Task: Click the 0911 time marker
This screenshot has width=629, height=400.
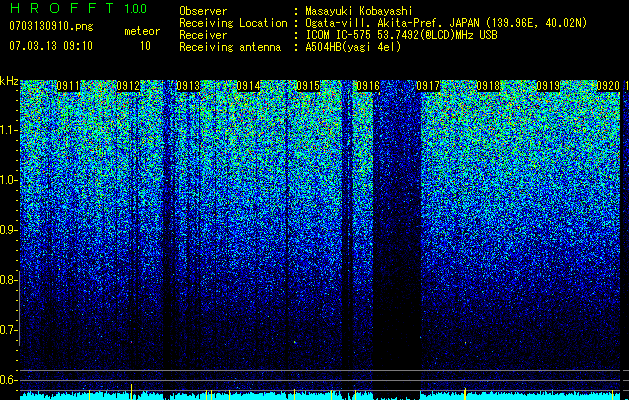Action: (x=68, y=86)
